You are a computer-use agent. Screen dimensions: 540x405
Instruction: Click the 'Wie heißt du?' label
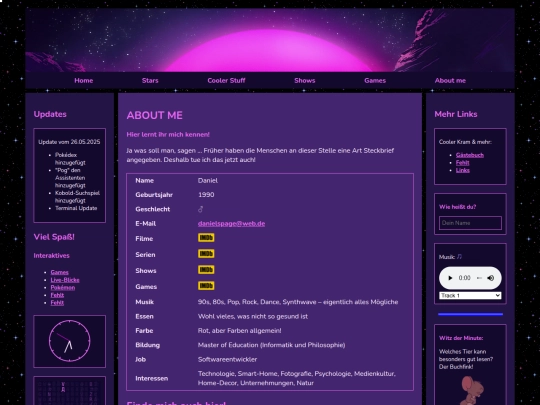pos(457,207)
